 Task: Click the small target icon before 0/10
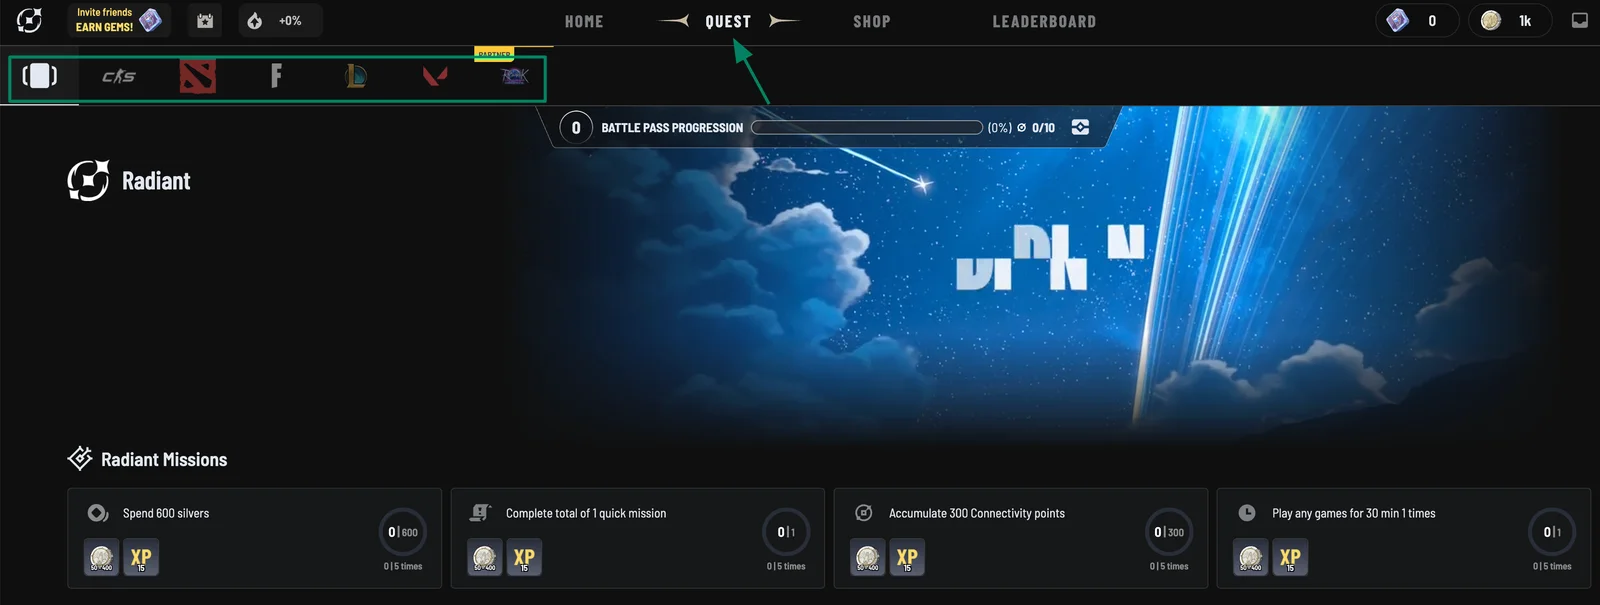tap(1021, 128)
